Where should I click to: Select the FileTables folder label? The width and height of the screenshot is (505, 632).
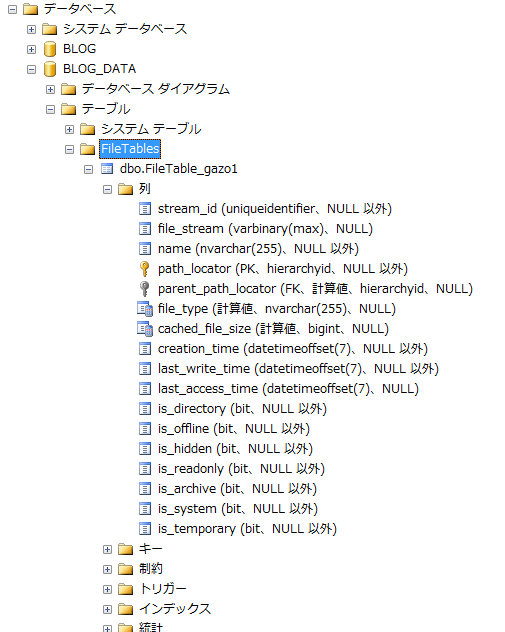tap(130, 149)
